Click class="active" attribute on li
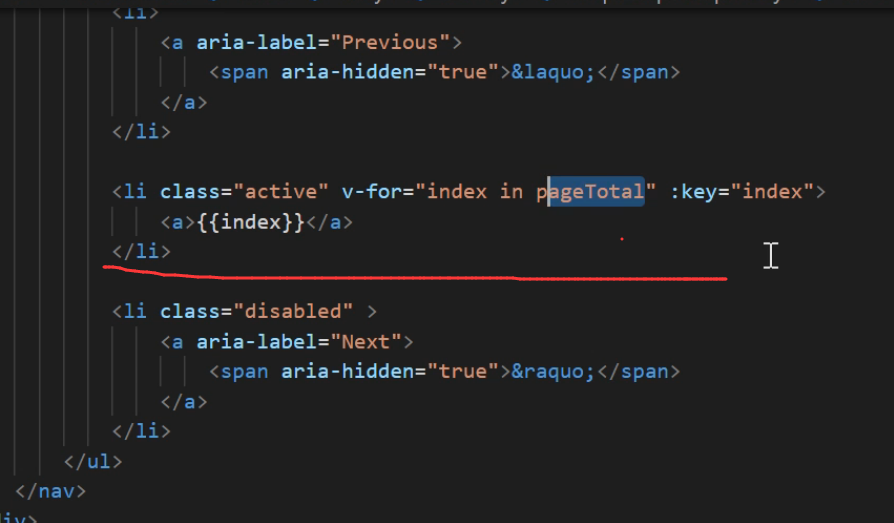Screen dimensions: 894x523 tap(244, 191)
